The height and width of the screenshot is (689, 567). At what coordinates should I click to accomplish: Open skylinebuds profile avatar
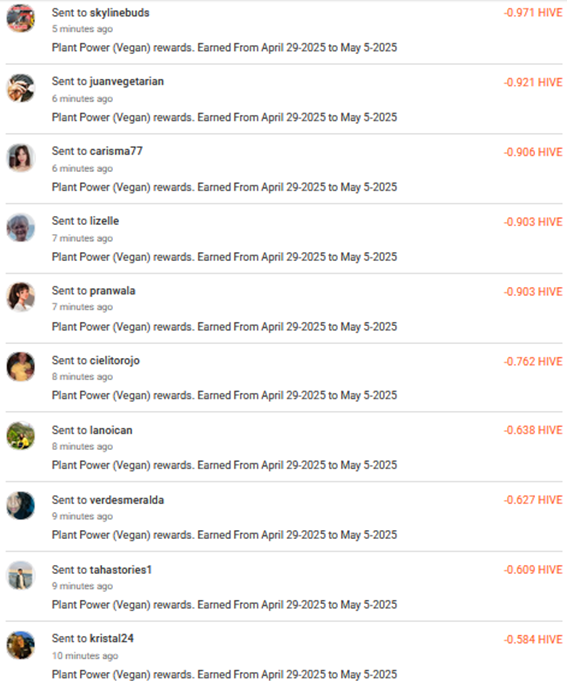21,18
